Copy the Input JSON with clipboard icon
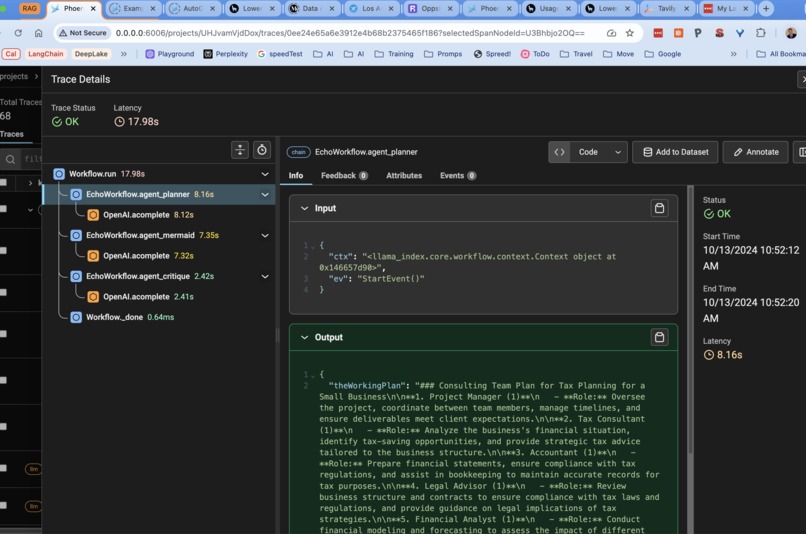The height and width of the screenshot is (534, 806). coord(660,208)
